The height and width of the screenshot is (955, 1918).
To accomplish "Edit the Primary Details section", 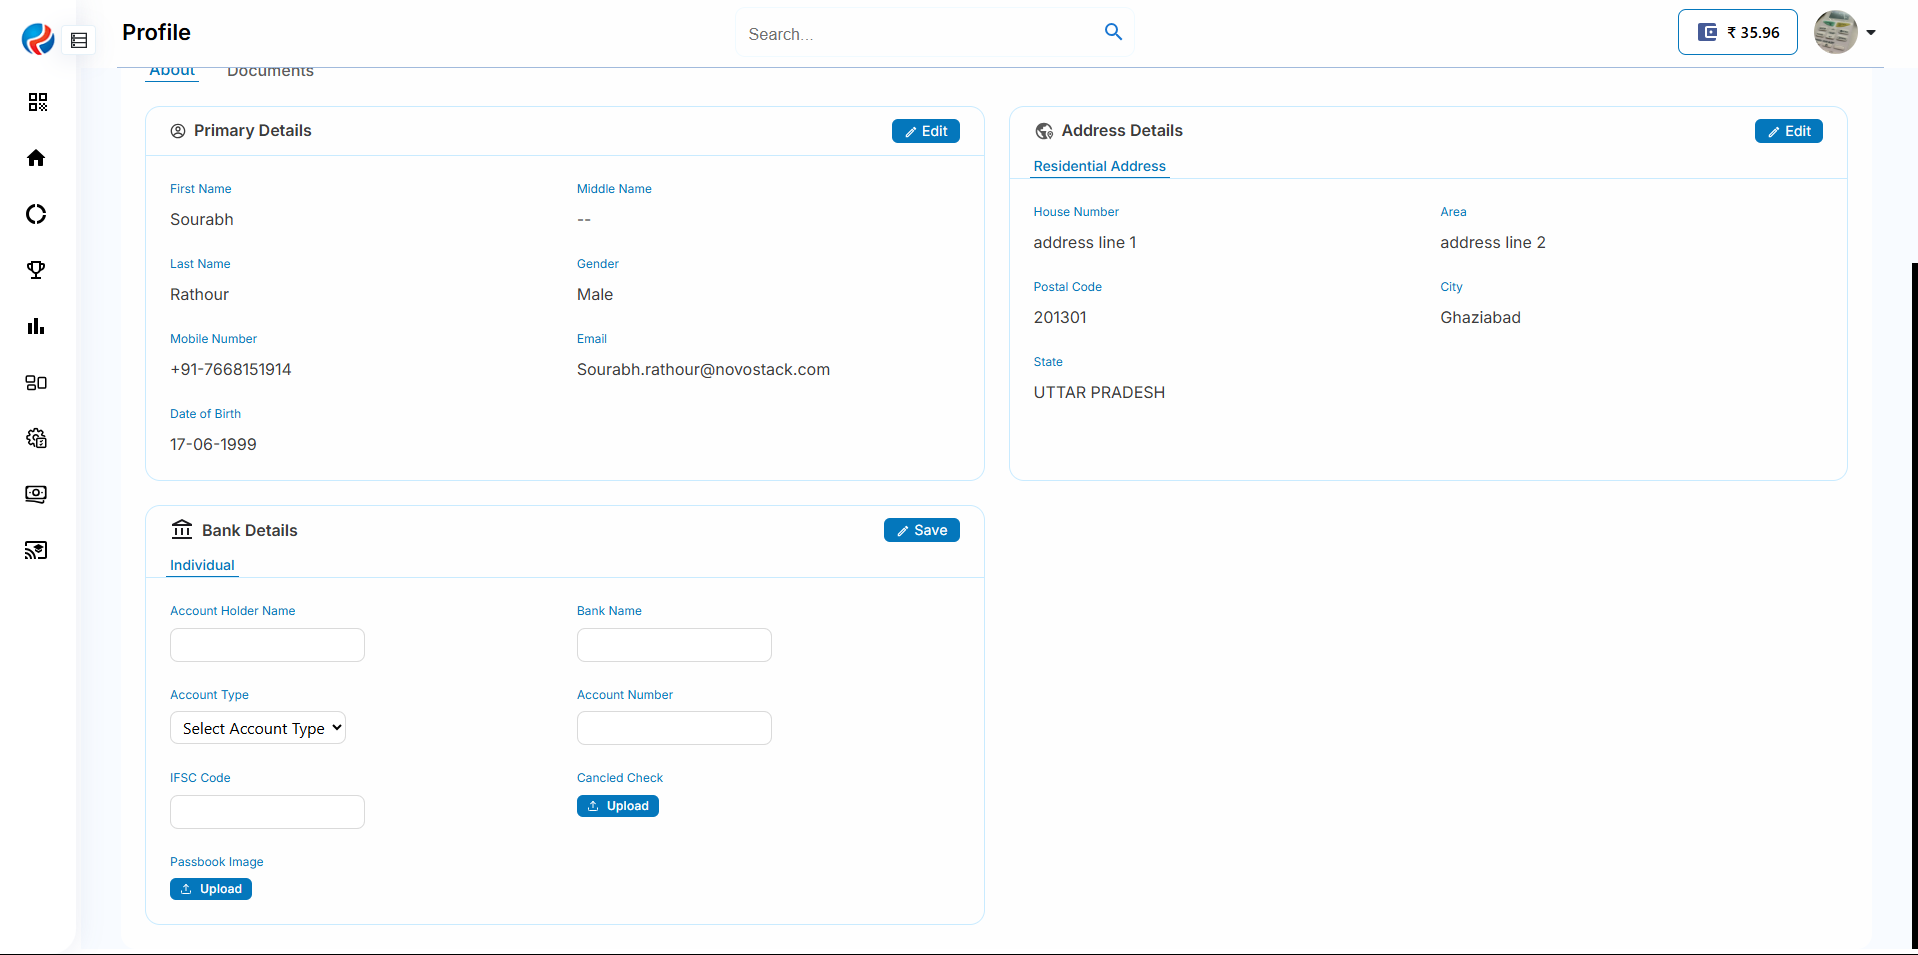I will [x=925, y=131].
